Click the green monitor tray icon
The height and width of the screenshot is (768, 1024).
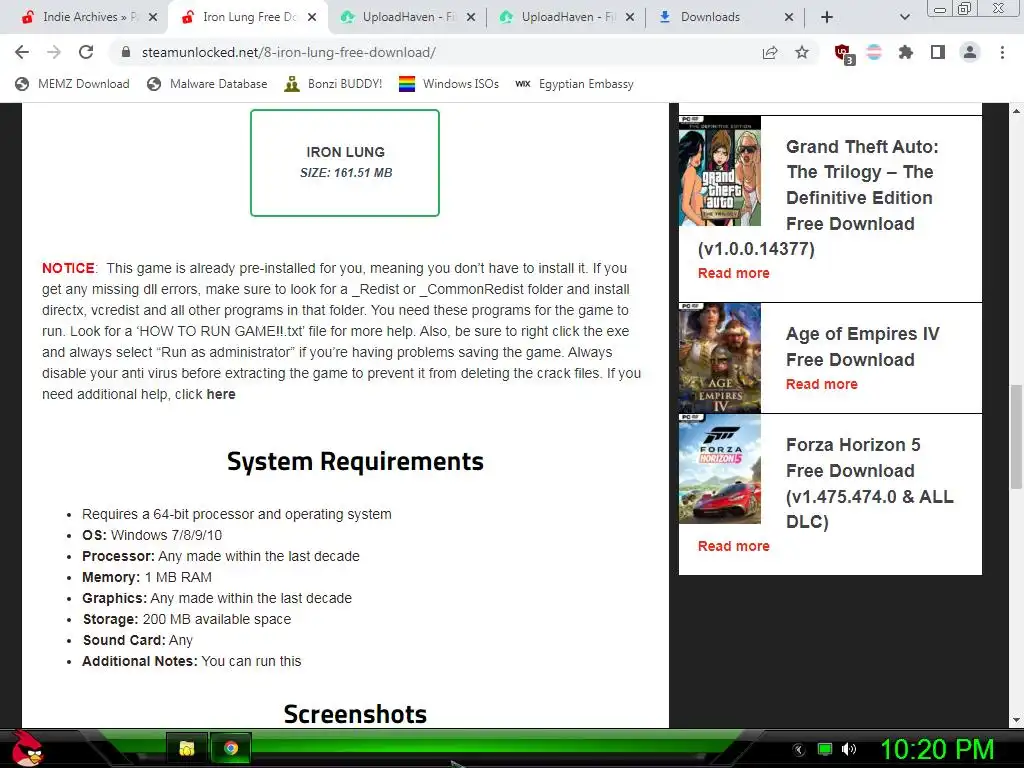point(825,749)
